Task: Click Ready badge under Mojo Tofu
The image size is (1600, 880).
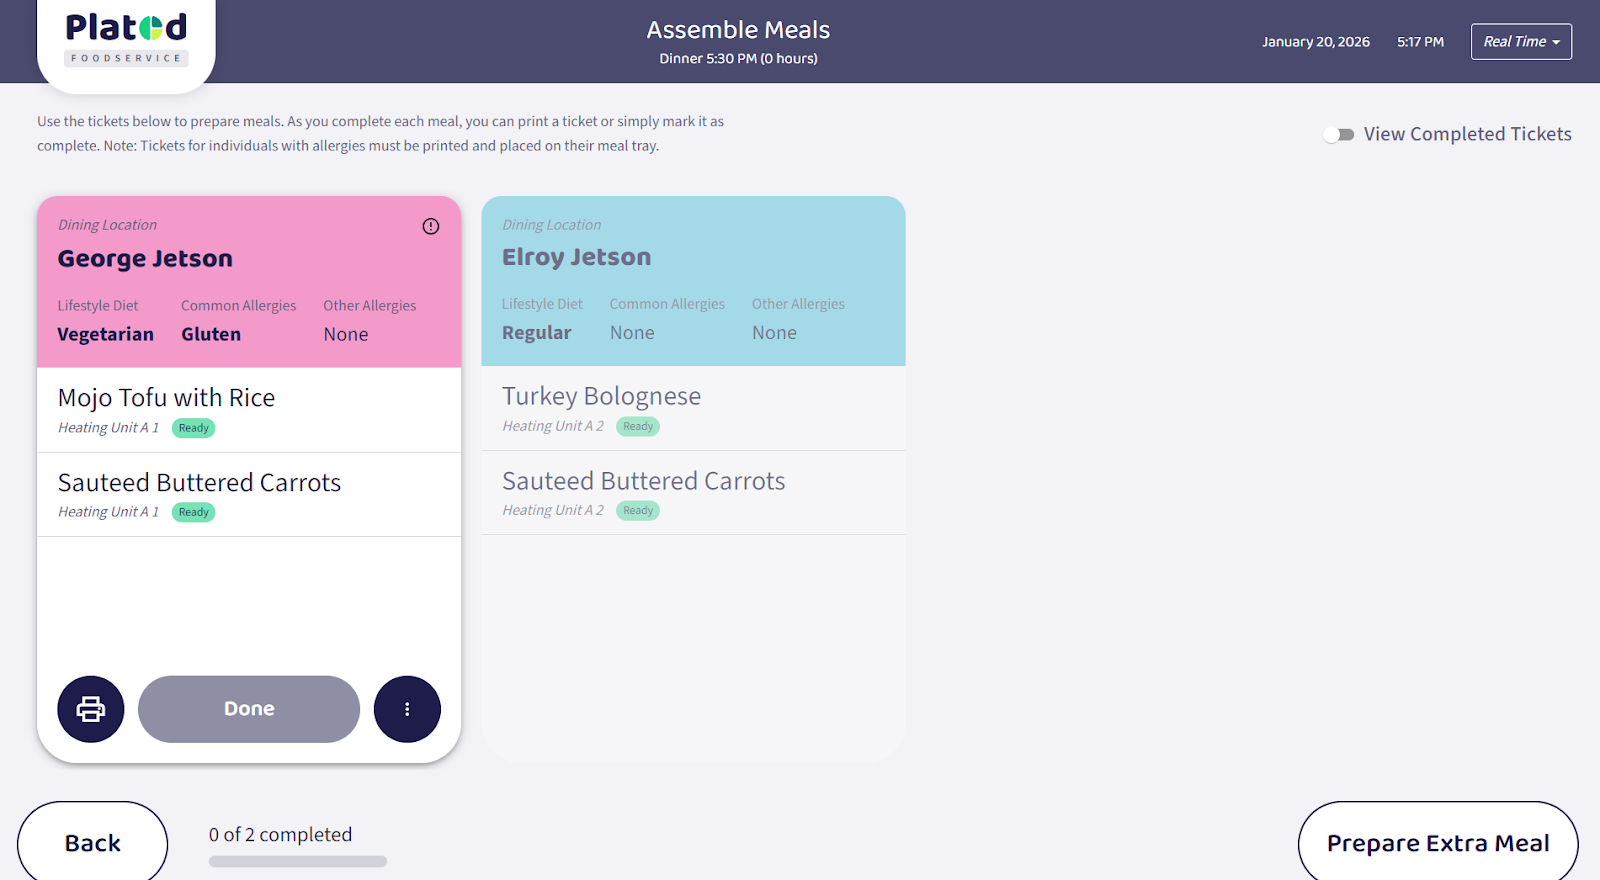Action: click(x=194, y=428)
